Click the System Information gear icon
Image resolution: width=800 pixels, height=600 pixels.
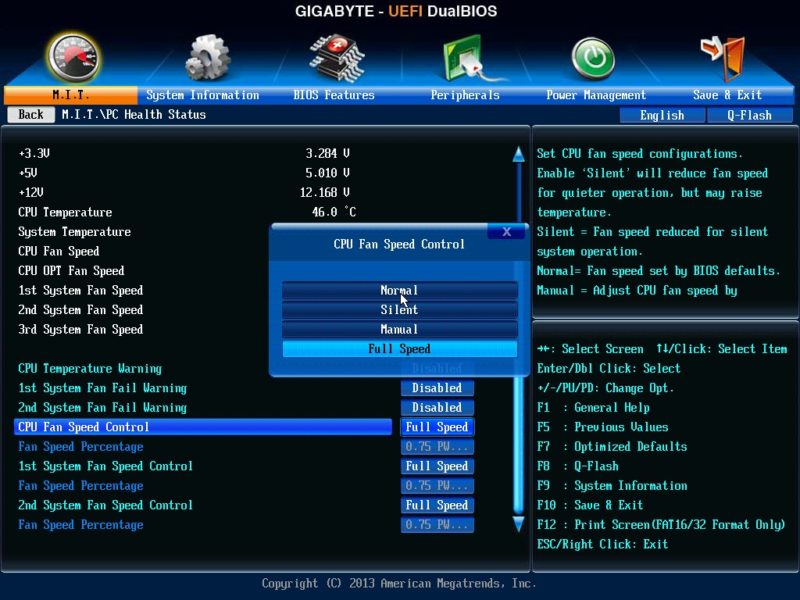point(207,58)
